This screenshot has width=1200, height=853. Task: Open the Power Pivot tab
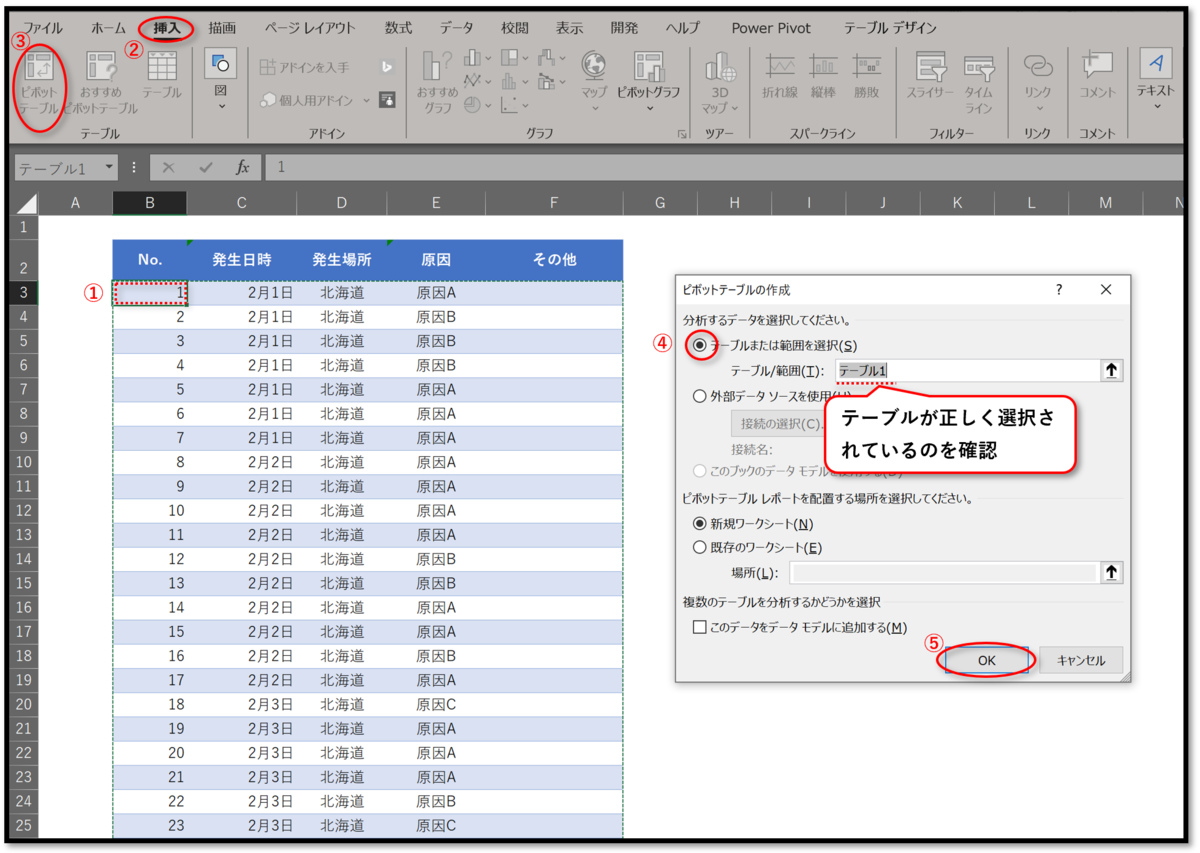771,28
